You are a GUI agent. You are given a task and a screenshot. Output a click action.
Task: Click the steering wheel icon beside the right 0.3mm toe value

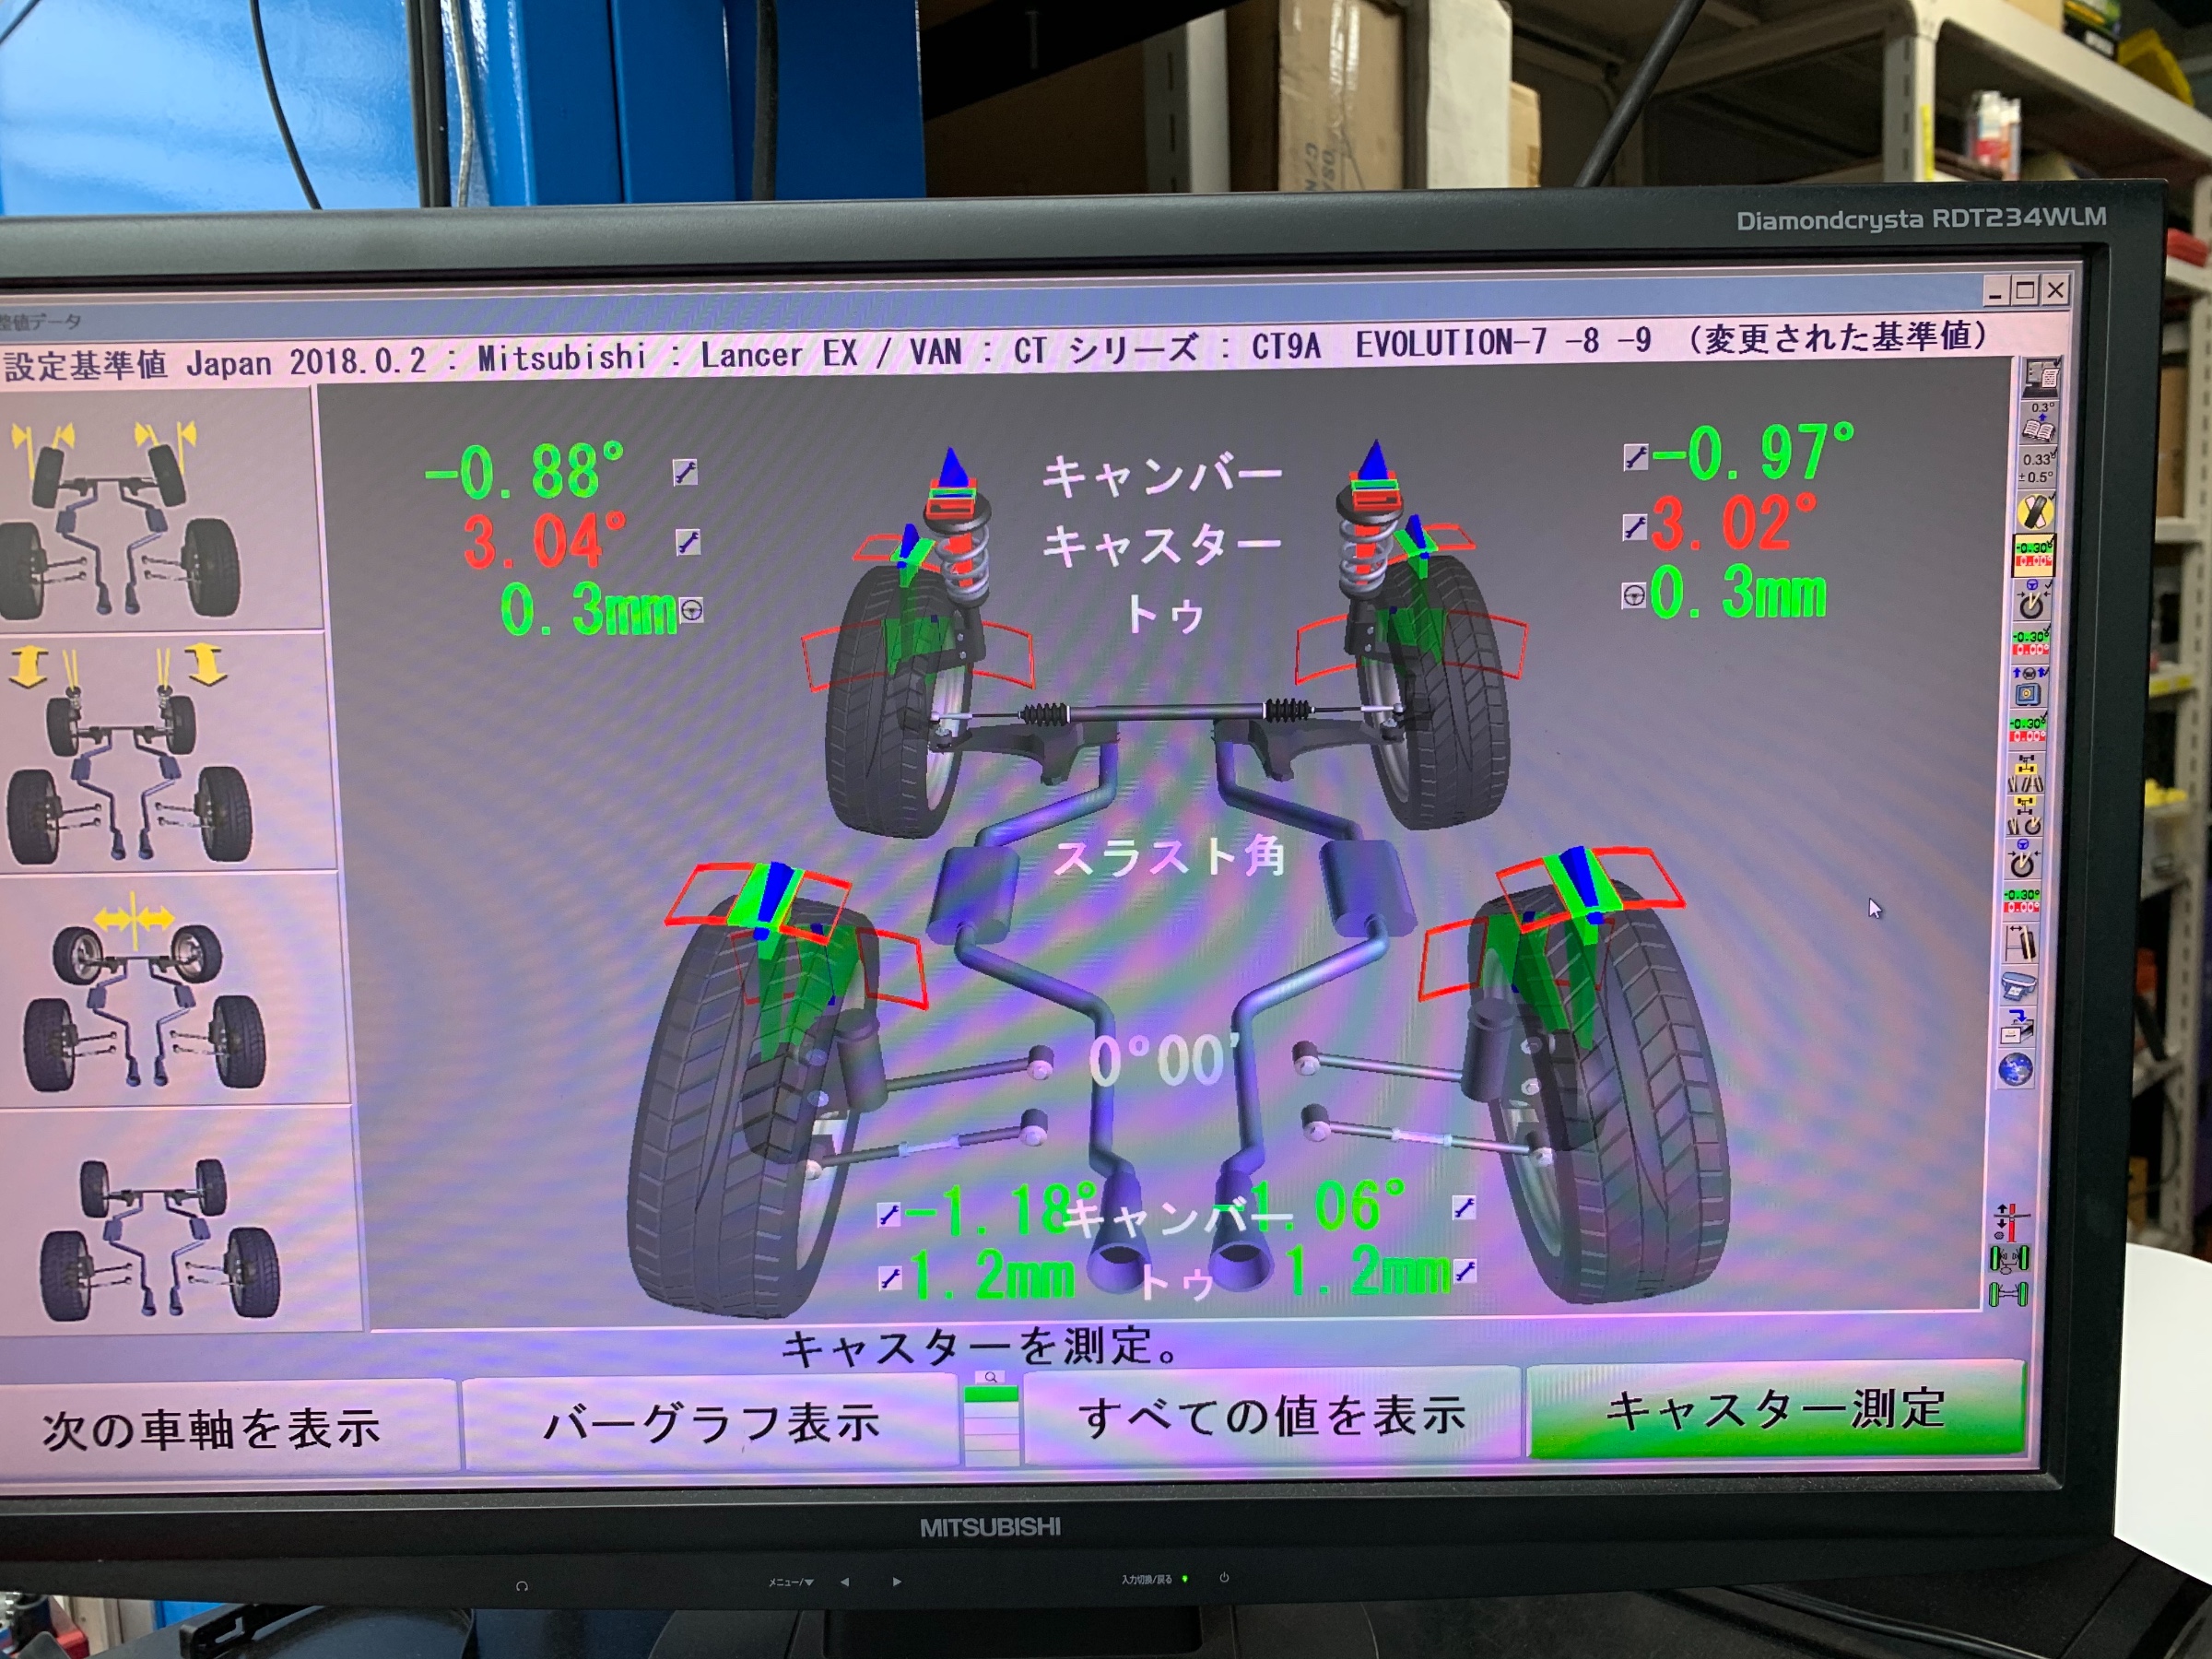(1634, 596)
